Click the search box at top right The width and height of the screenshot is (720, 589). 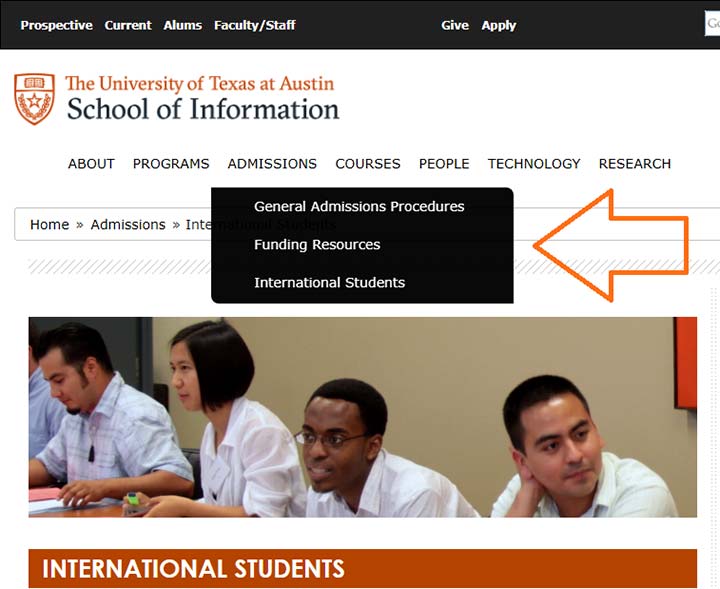point(712,23)
